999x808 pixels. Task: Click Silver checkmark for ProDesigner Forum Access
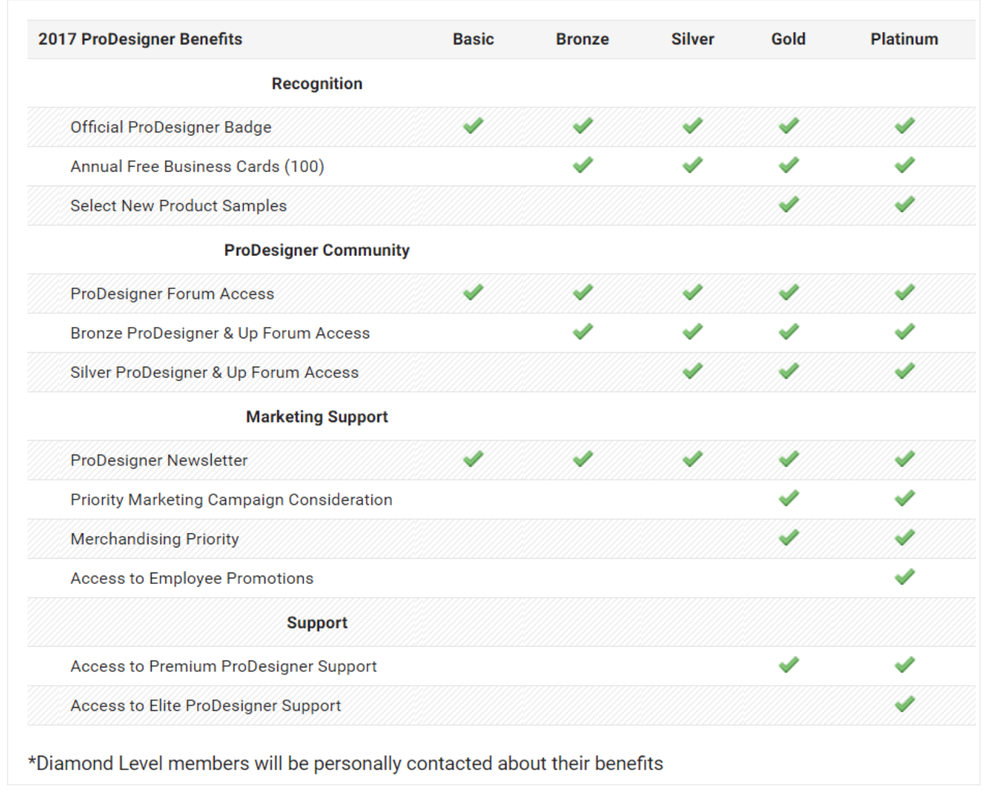point(692,292)
